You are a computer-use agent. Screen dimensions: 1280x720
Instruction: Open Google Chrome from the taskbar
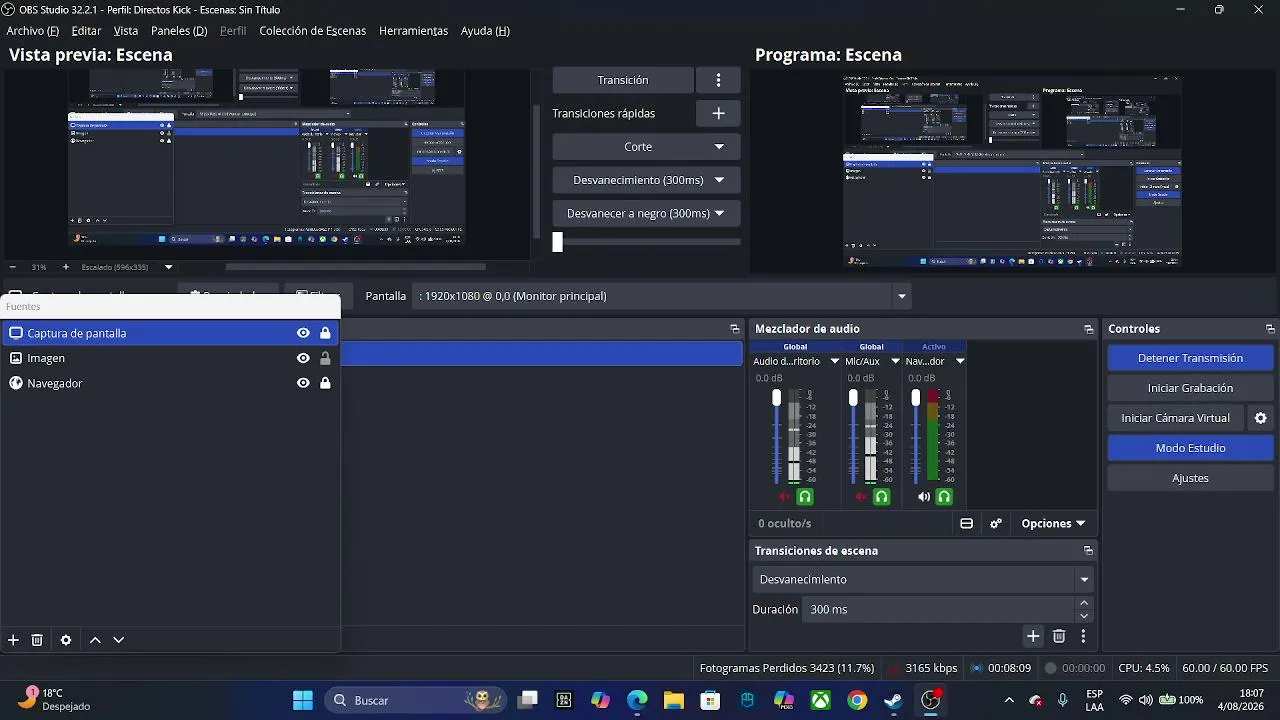[857, 700]
